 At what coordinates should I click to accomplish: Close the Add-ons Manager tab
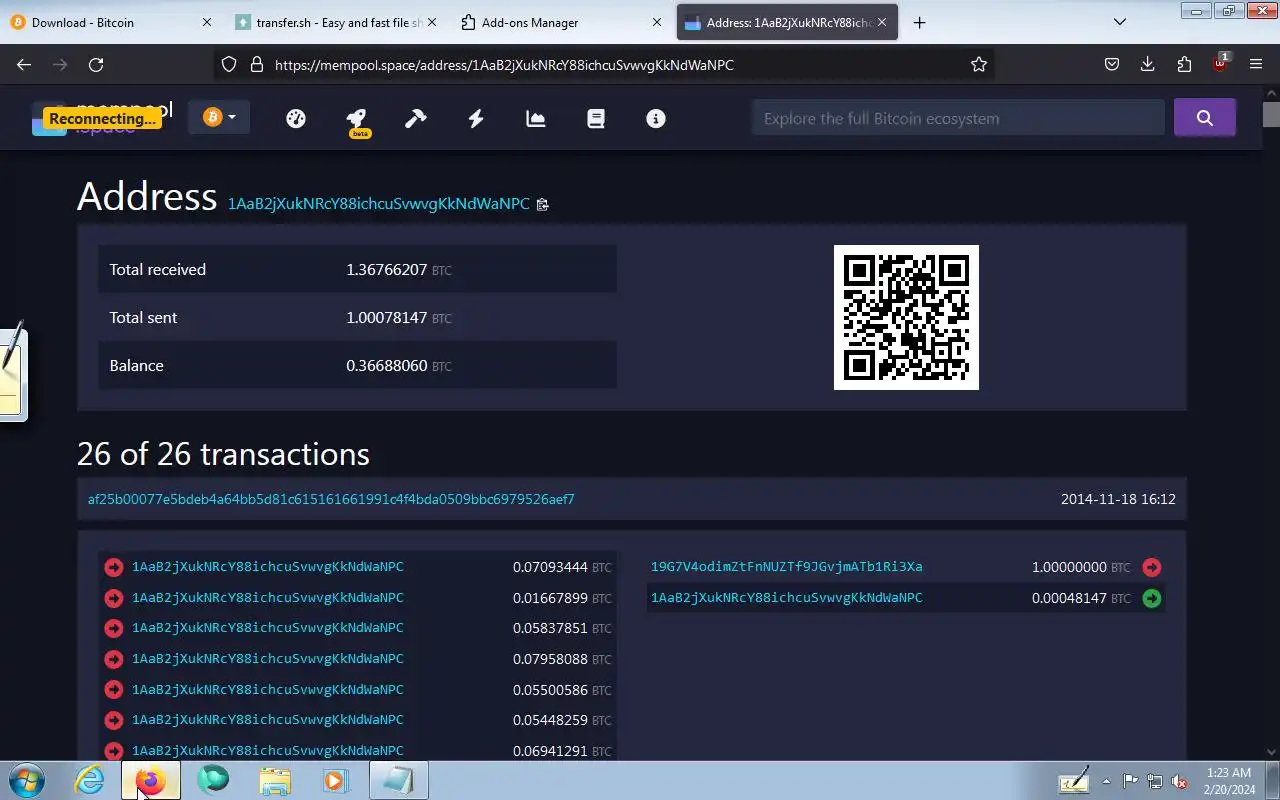(657, 22)
